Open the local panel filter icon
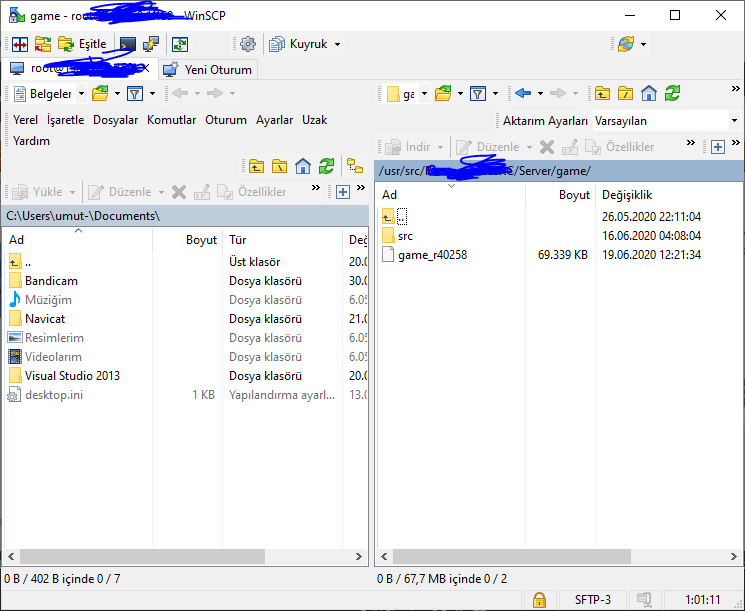 point(135,93)
